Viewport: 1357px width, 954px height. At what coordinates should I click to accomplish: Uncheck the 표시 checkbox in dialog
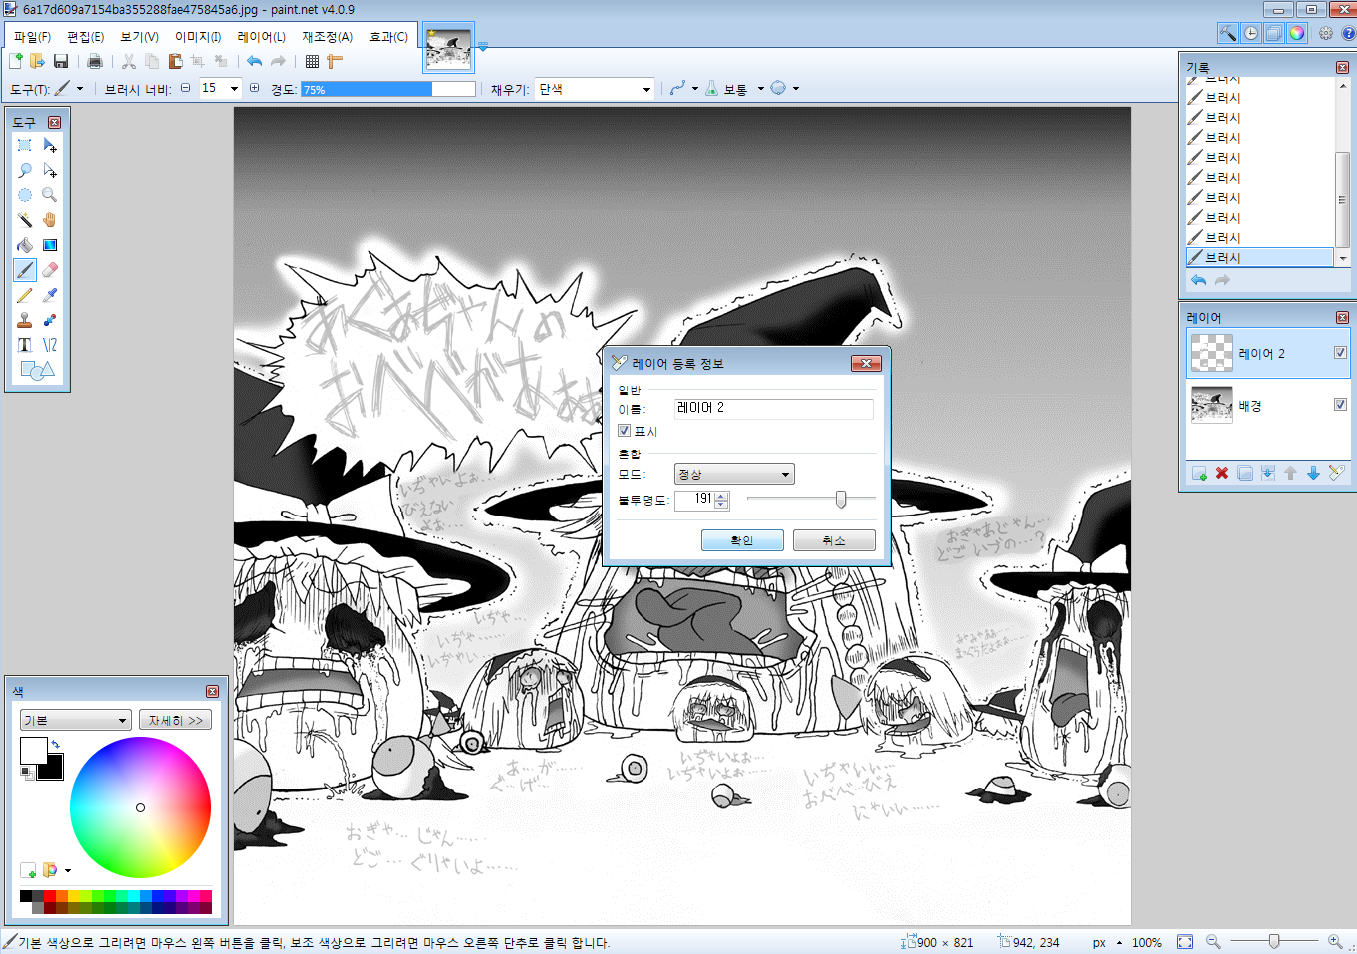tap(625, 432)
